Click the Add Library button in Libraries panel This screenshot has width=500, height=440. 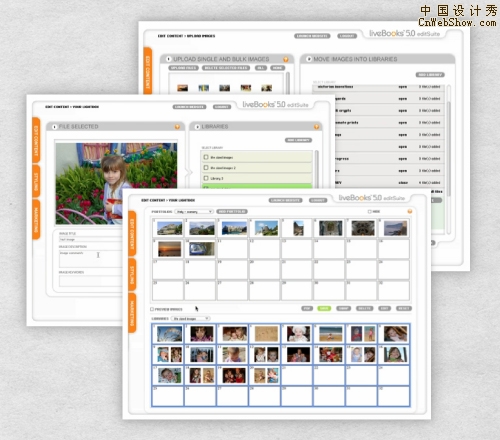298,140
